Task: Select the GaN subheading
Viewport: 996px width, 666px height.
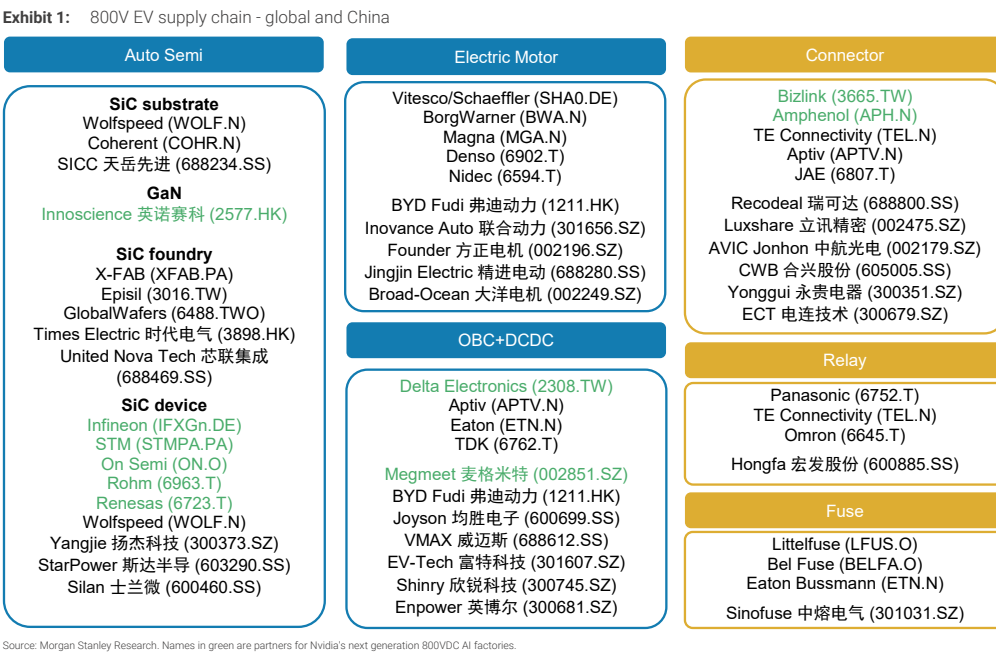Action: [164, 193]
